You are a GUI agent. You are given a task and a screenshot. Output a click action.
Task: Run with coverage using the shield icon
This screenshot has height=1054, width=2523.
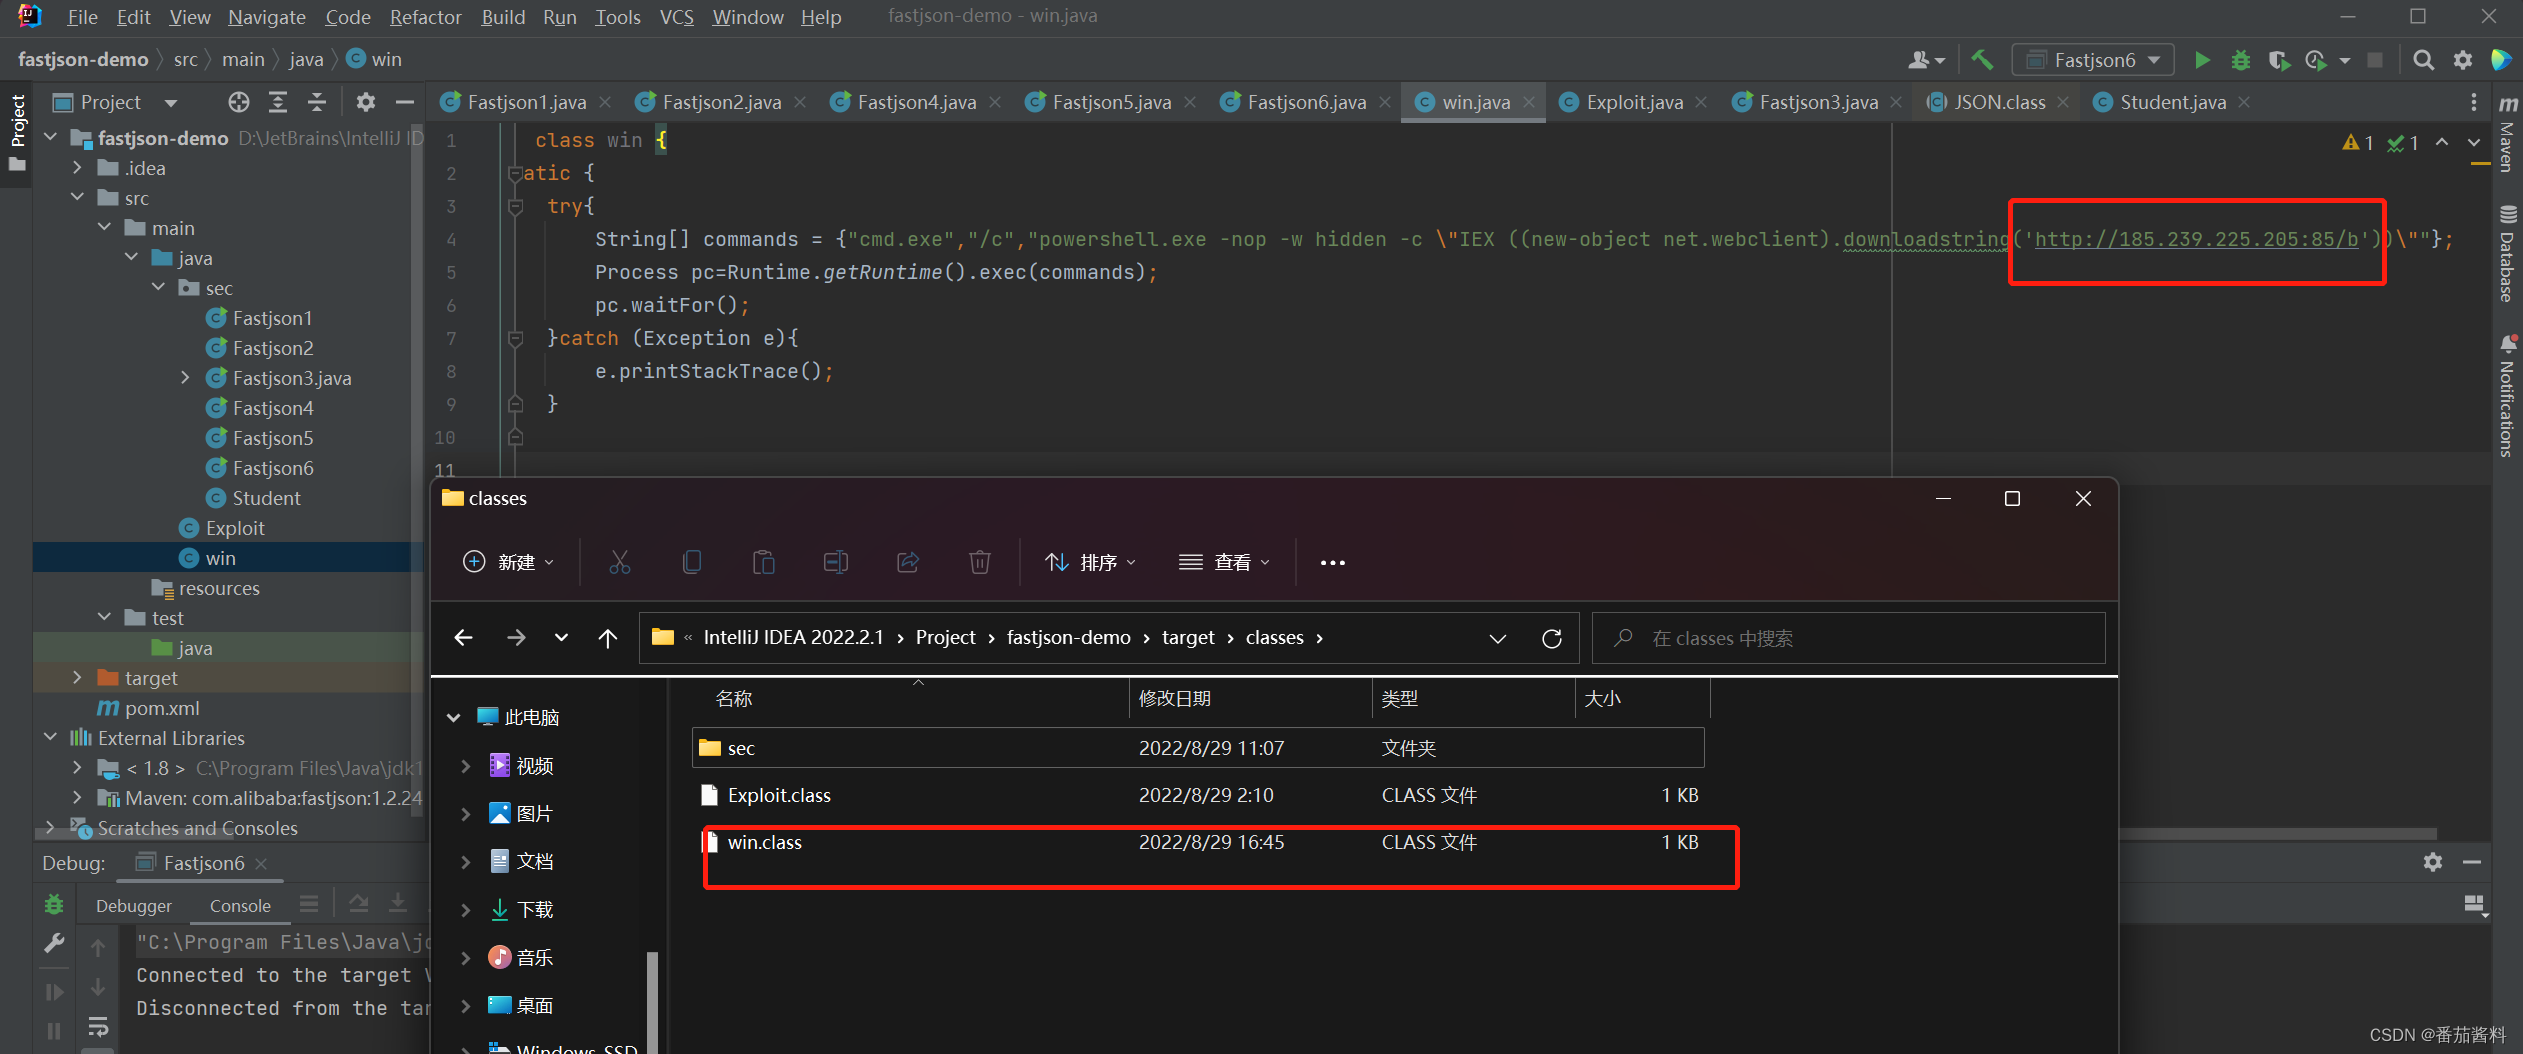2279,60
